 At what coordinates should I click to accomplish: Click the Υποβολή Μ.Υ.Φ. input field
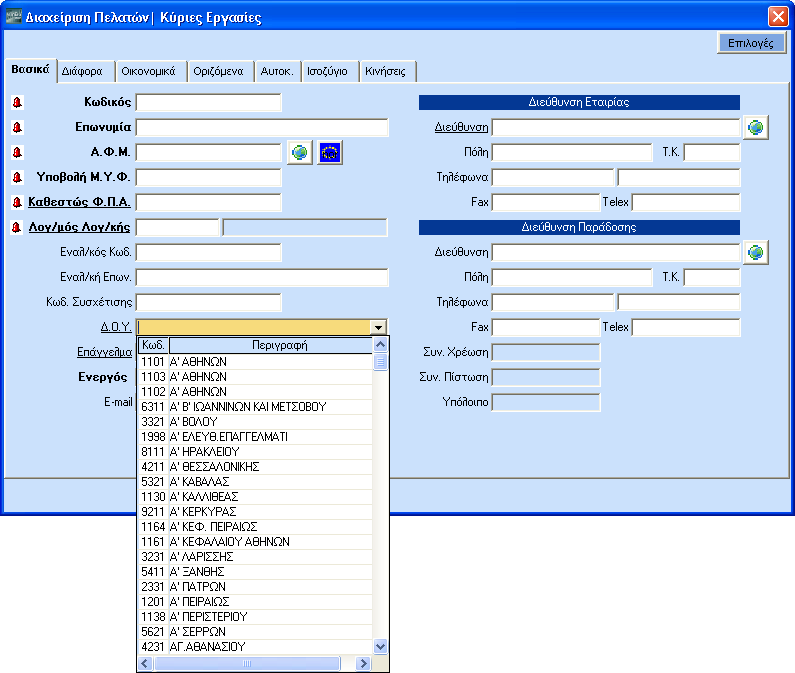(x=208, y=178)
